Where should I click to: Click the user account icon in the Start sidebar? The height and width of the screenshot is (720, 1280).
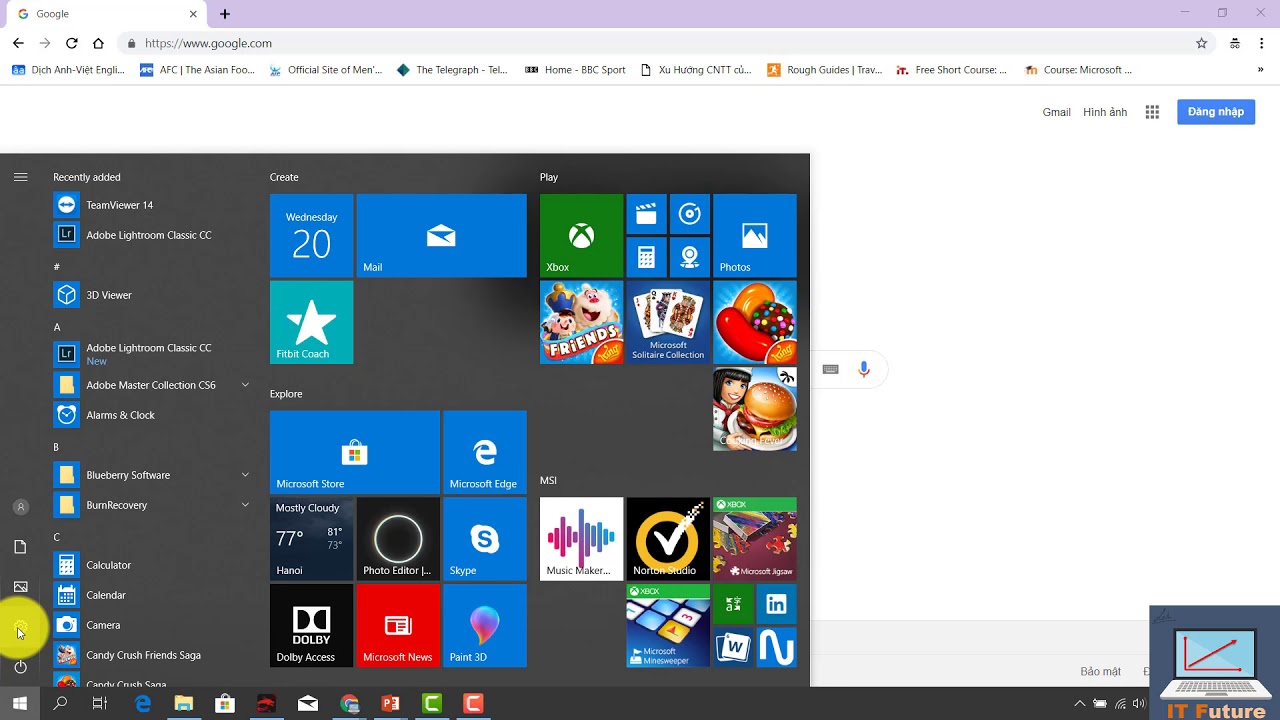point(21,507)
